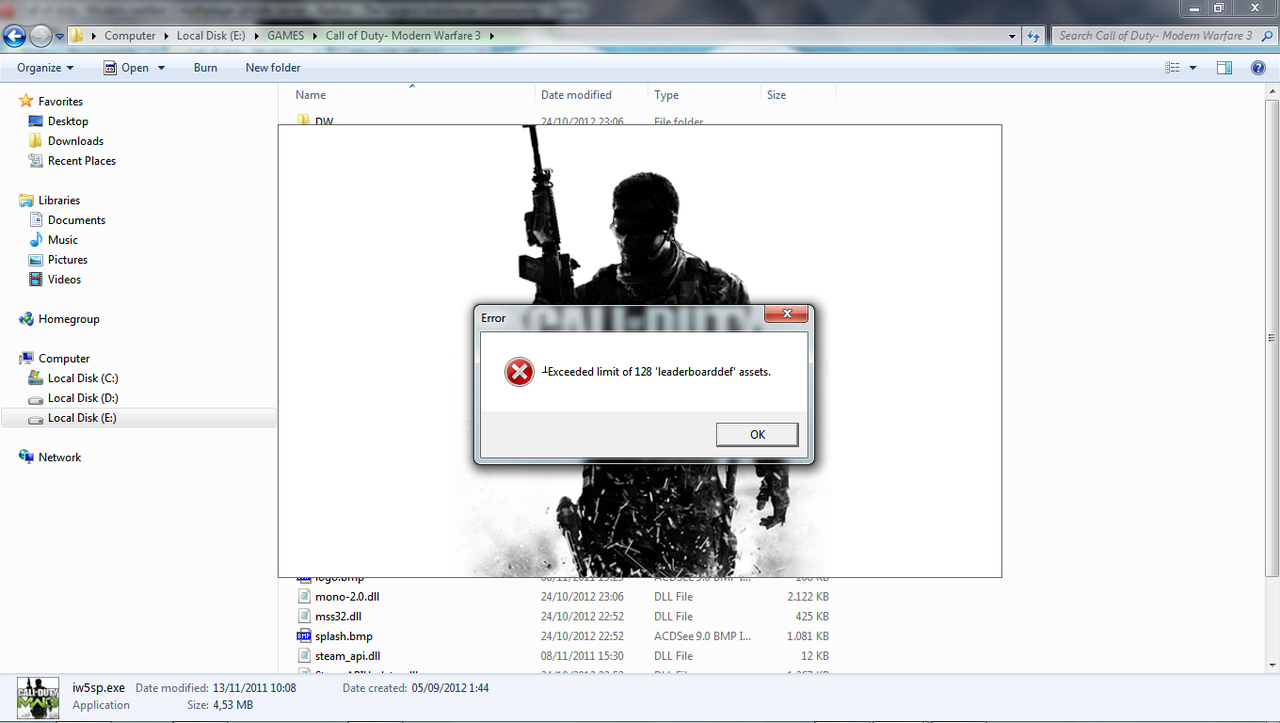Click Call of Duty- Modern Warfare 3 breadcrumb
The image size is (1280, 723).
[x=403, y=35]
